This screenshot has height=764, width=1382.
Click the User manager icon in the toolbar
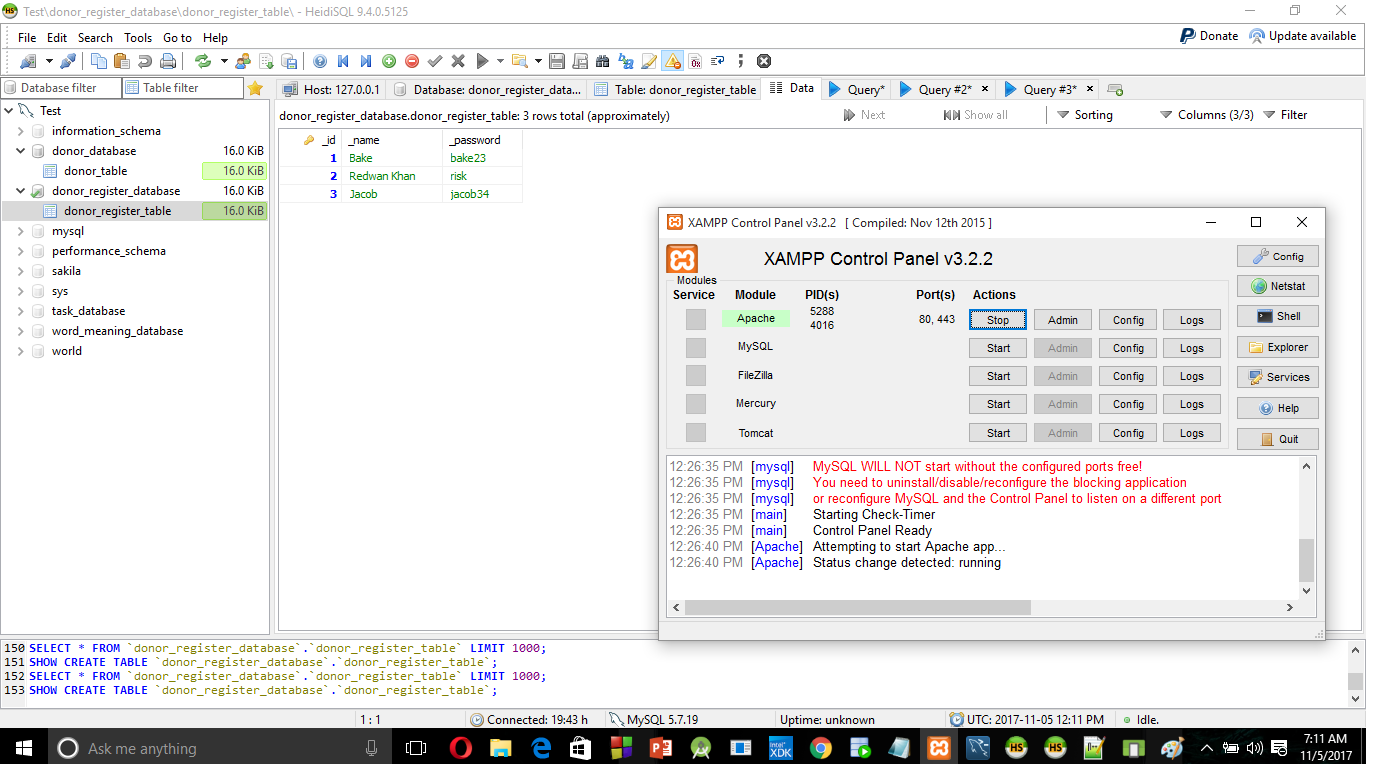(x=243, y=61)
